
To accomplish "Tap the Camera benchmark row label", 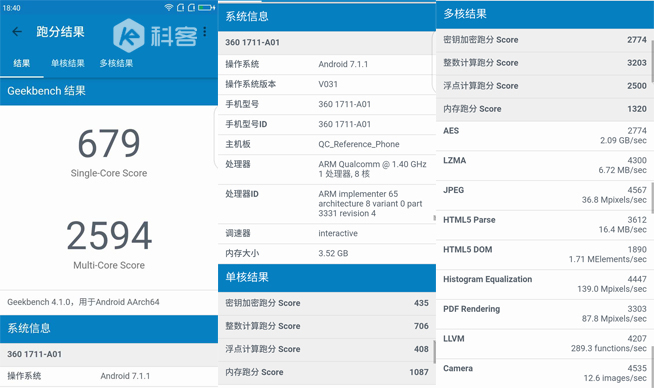I will coord(458,368).
